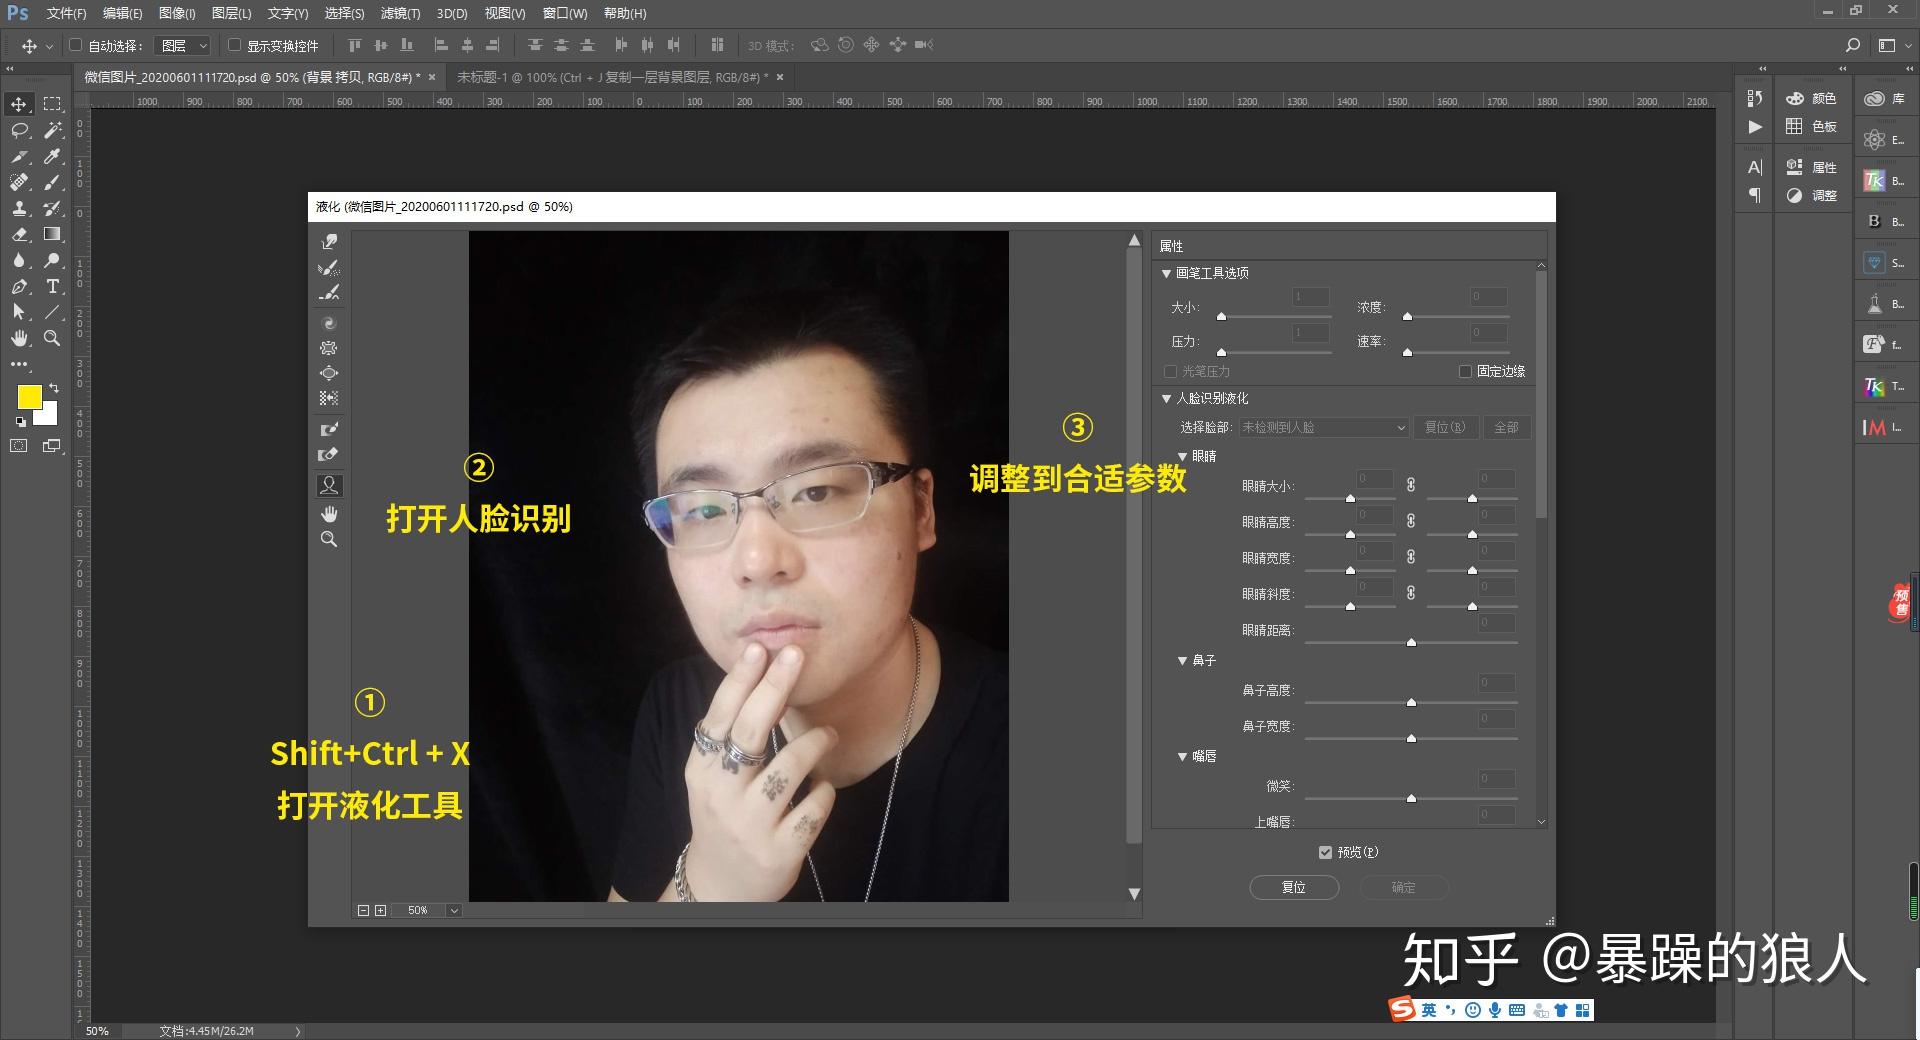Screen dimensions: 1920x1040
Task: Open the 色板 (Swatches) panel
Action: [x=1816, y=127]
